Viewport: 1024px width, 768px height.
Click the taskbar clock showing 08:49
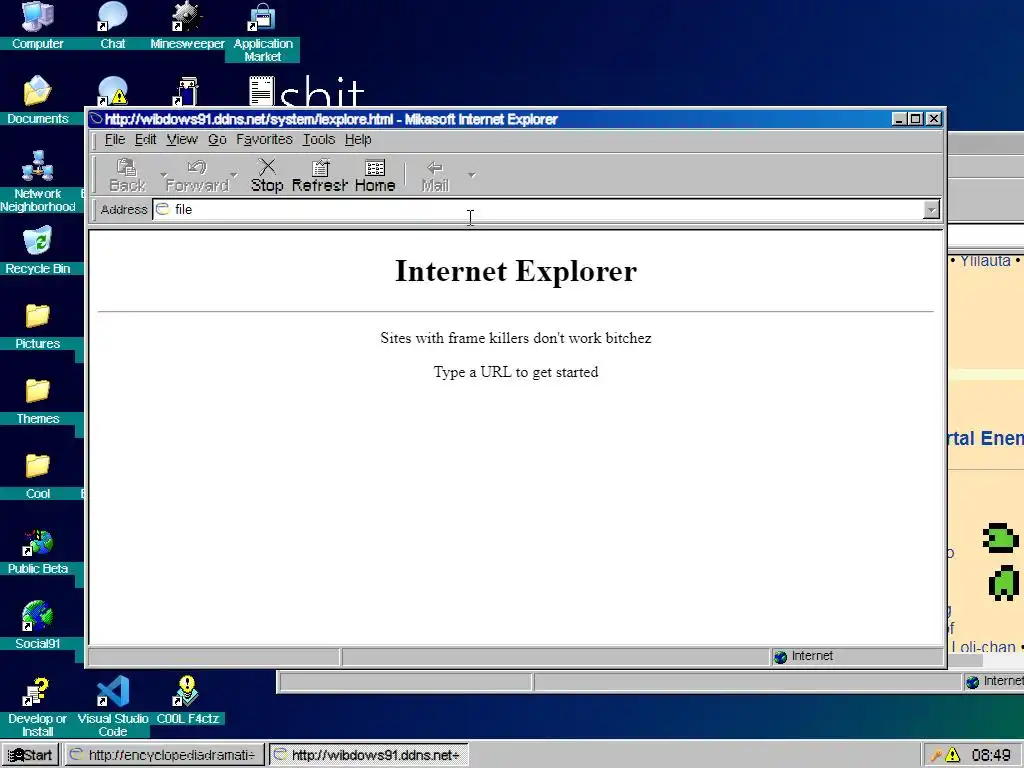pos(991,756)
